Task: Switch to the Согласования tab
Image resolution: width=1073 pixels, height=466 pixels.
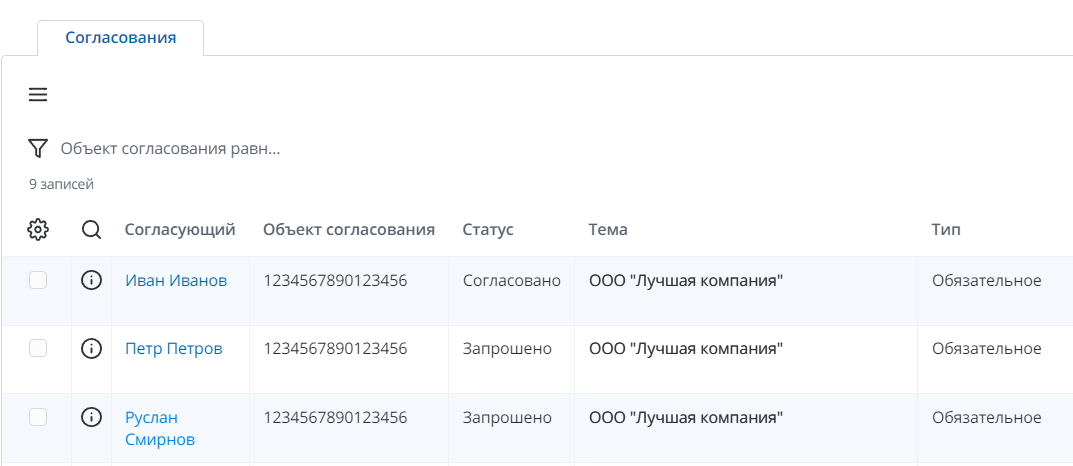Action: pos(120,38)
